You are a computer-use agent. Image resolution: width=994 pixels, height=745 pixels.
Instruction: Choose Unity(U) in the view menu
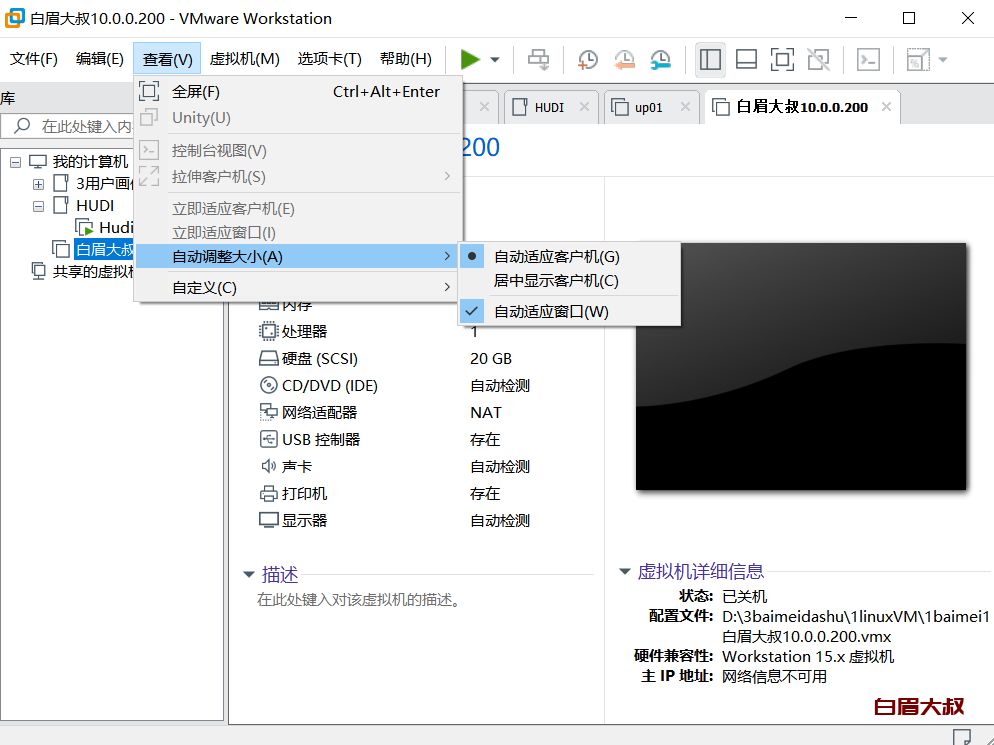coord(298,118)
